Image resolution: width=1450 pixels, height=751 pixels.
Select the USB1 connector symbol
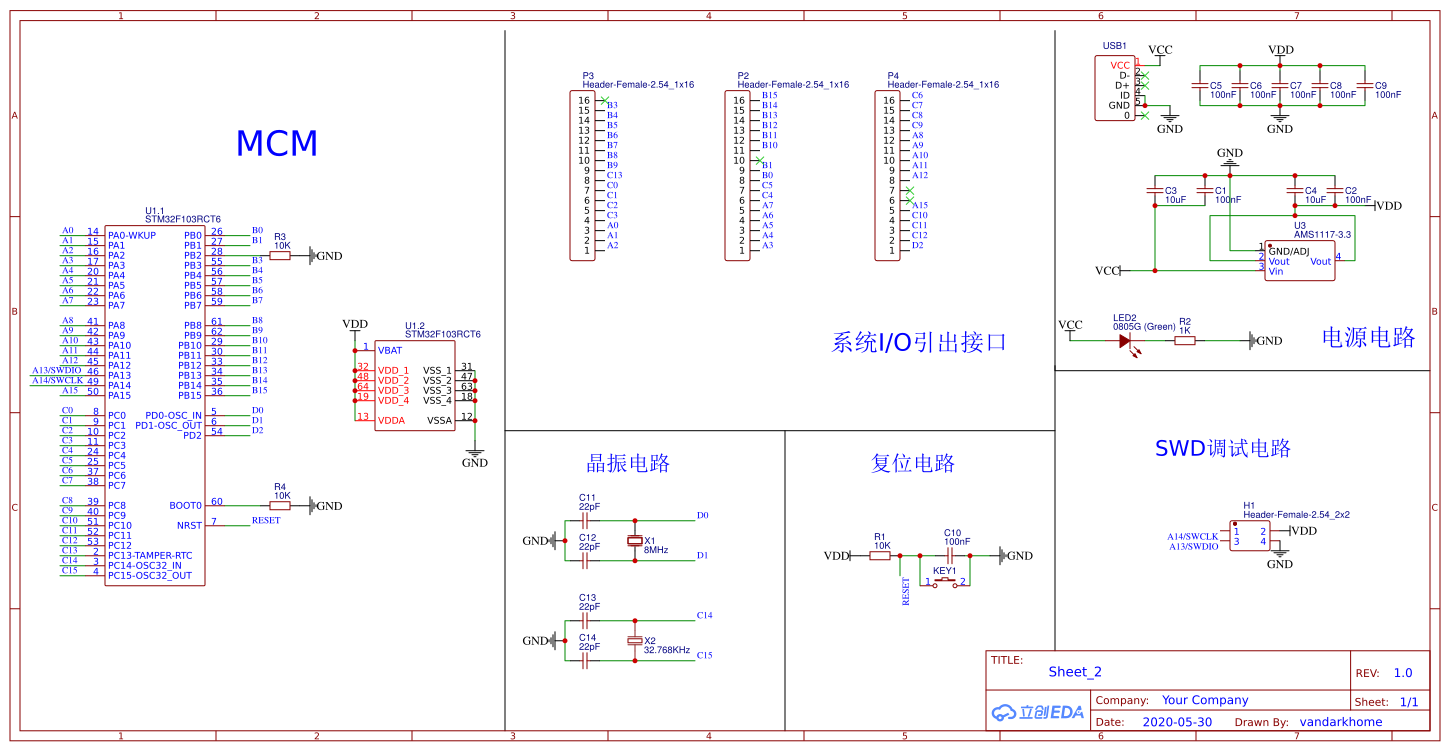pyautogui.click(x=1115, y=89)
